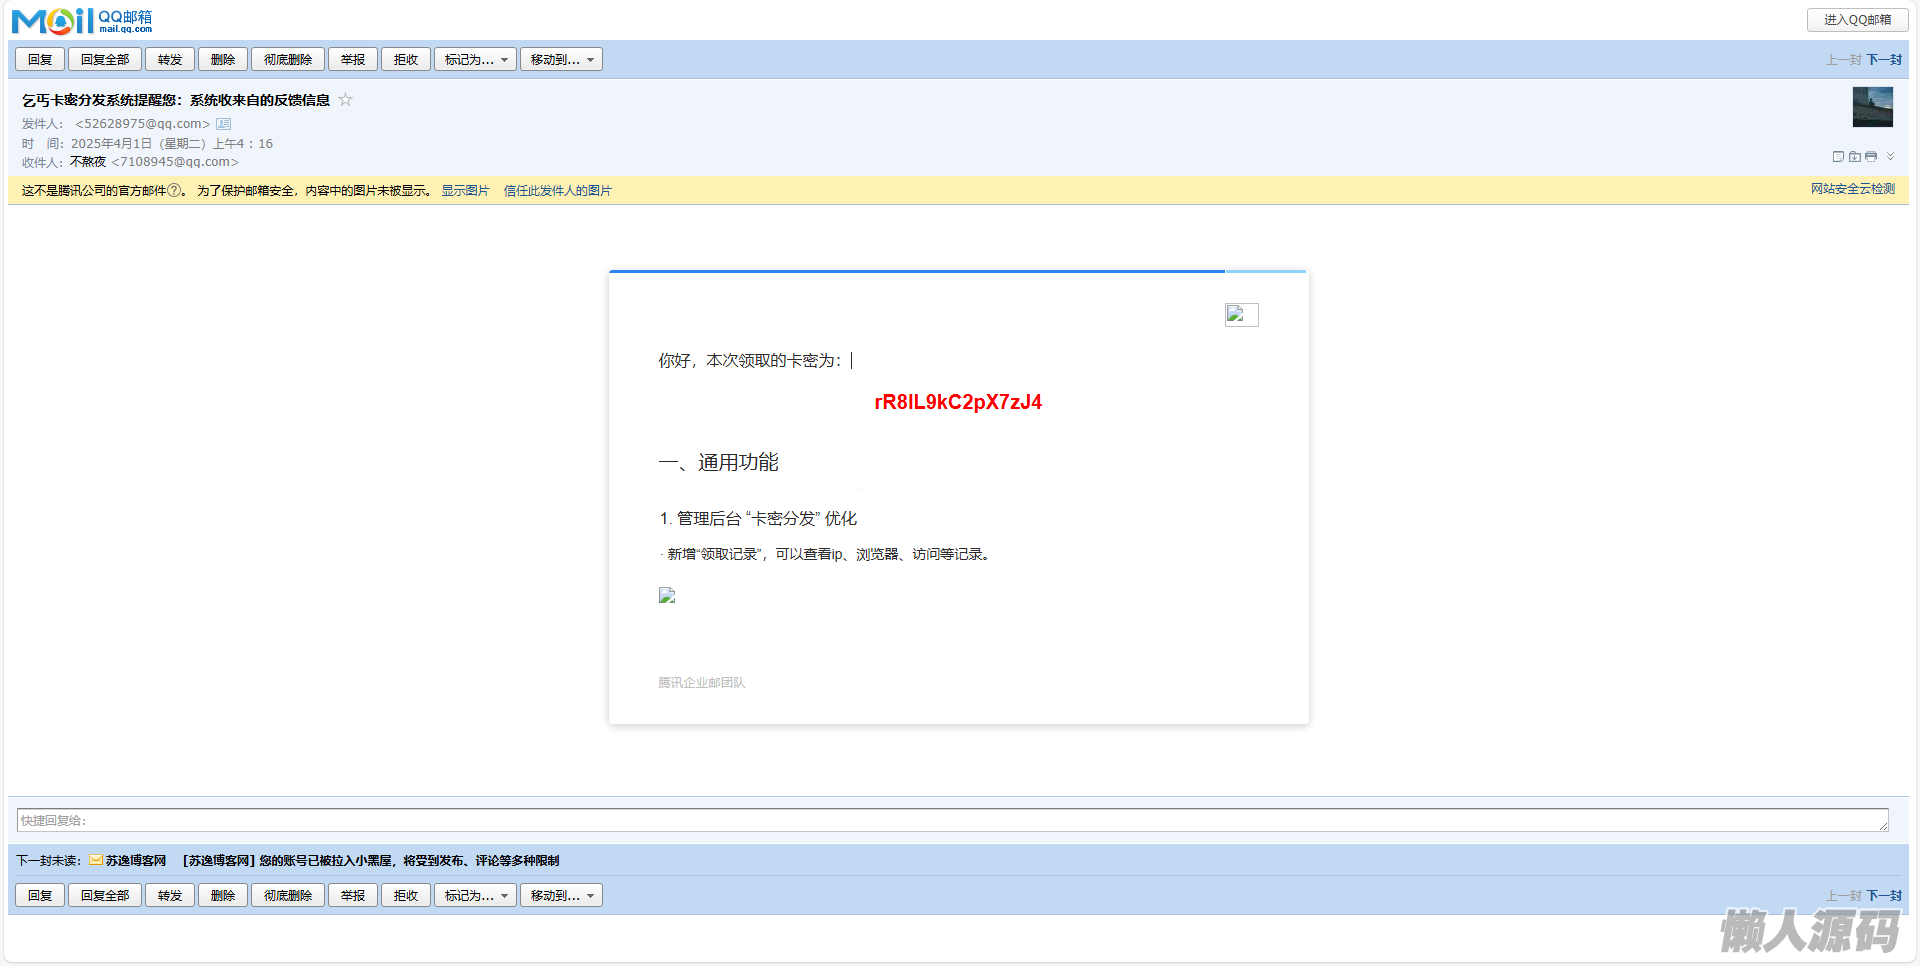Print email using the printer icon
Image resolution: width=1920 pixels, height=966 pixels.
click(x=1871, y=157)
